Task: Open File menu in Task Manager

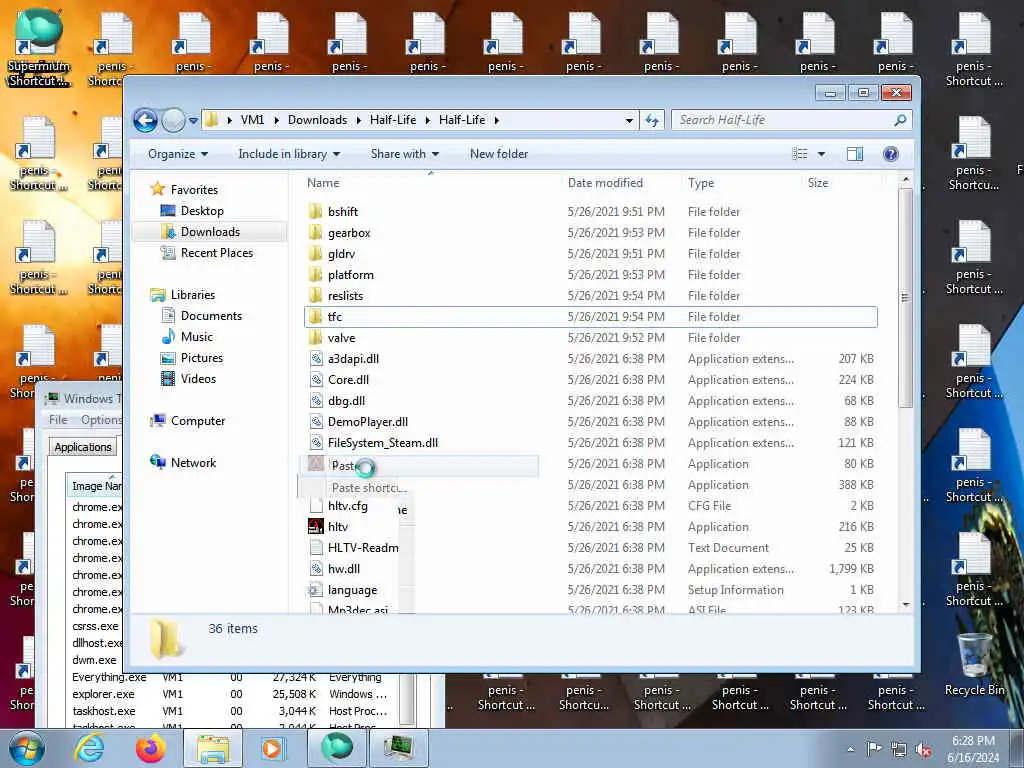Action: (58, 420)
